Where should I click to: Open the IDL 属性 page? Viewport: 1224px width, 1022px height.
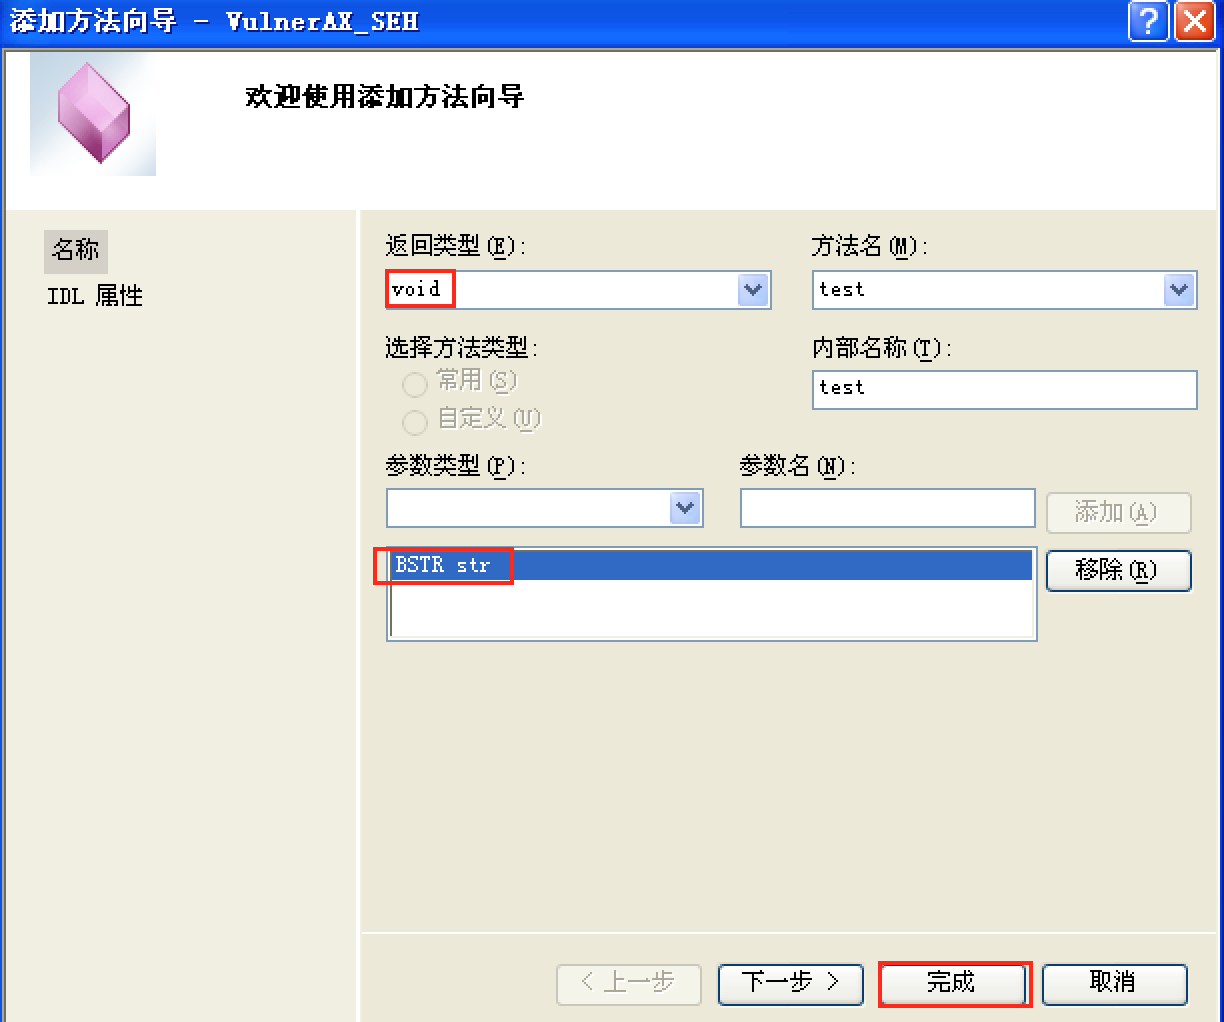[x=95, y=296]
